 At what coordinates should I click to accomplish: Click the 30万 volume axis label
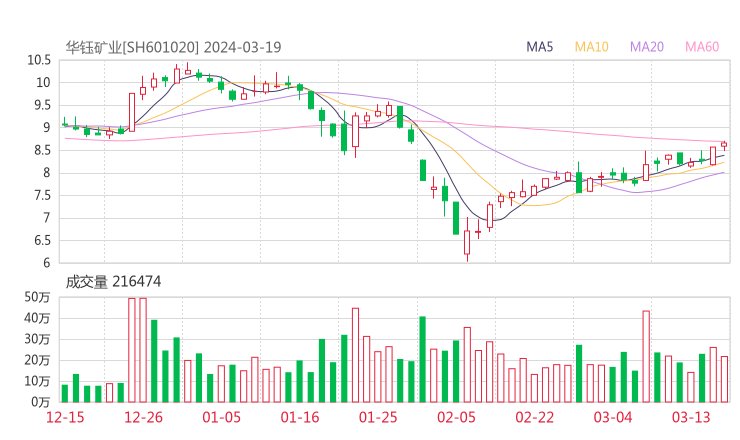37,339
